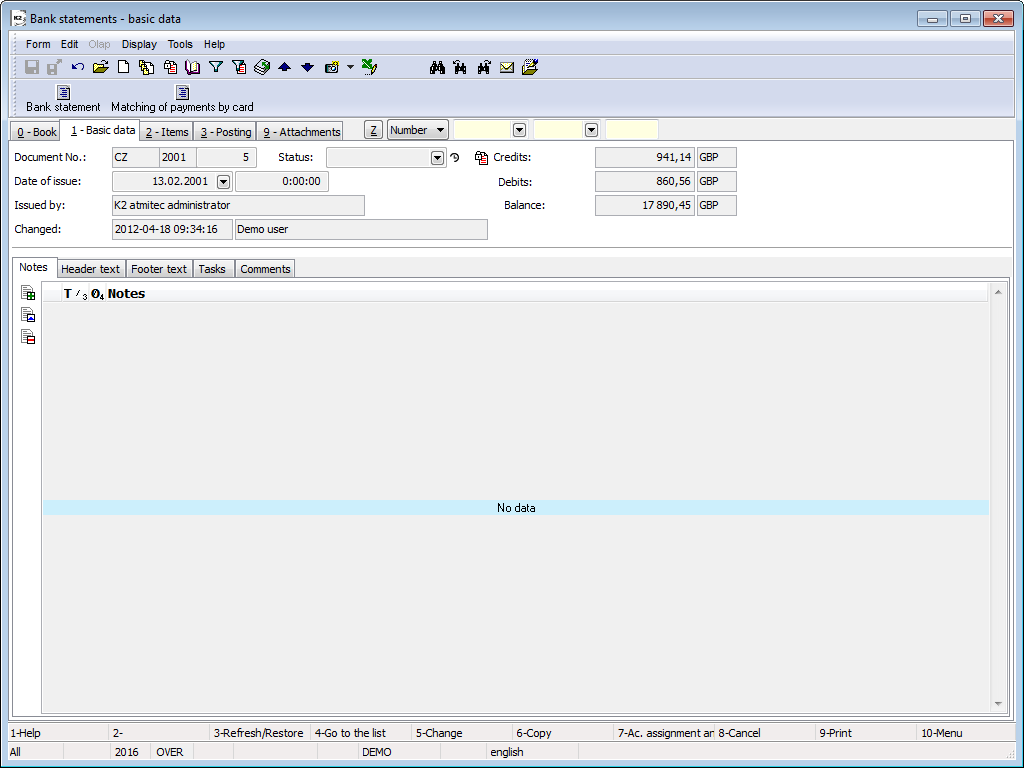The height and width of the screenshot is (768, 1024).
Task: Click the edit note icon in sidebar
Action: (x=28, y=315)
